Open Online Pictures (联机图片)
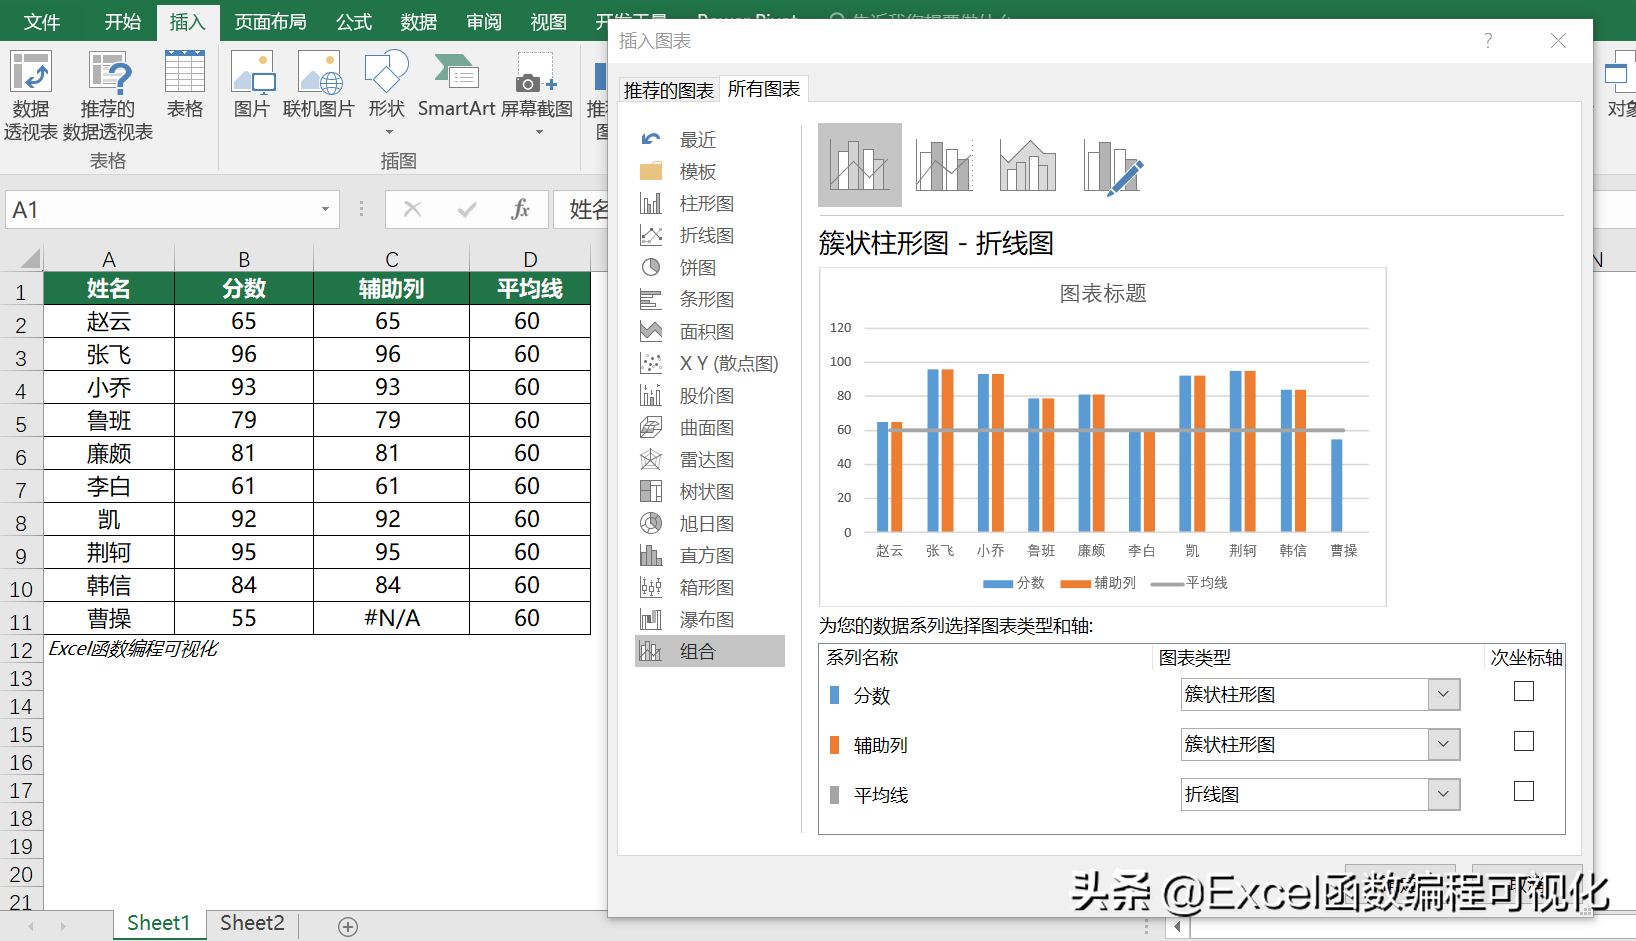Viewport: 1636px width, 941px height. (x=319, y=85)
